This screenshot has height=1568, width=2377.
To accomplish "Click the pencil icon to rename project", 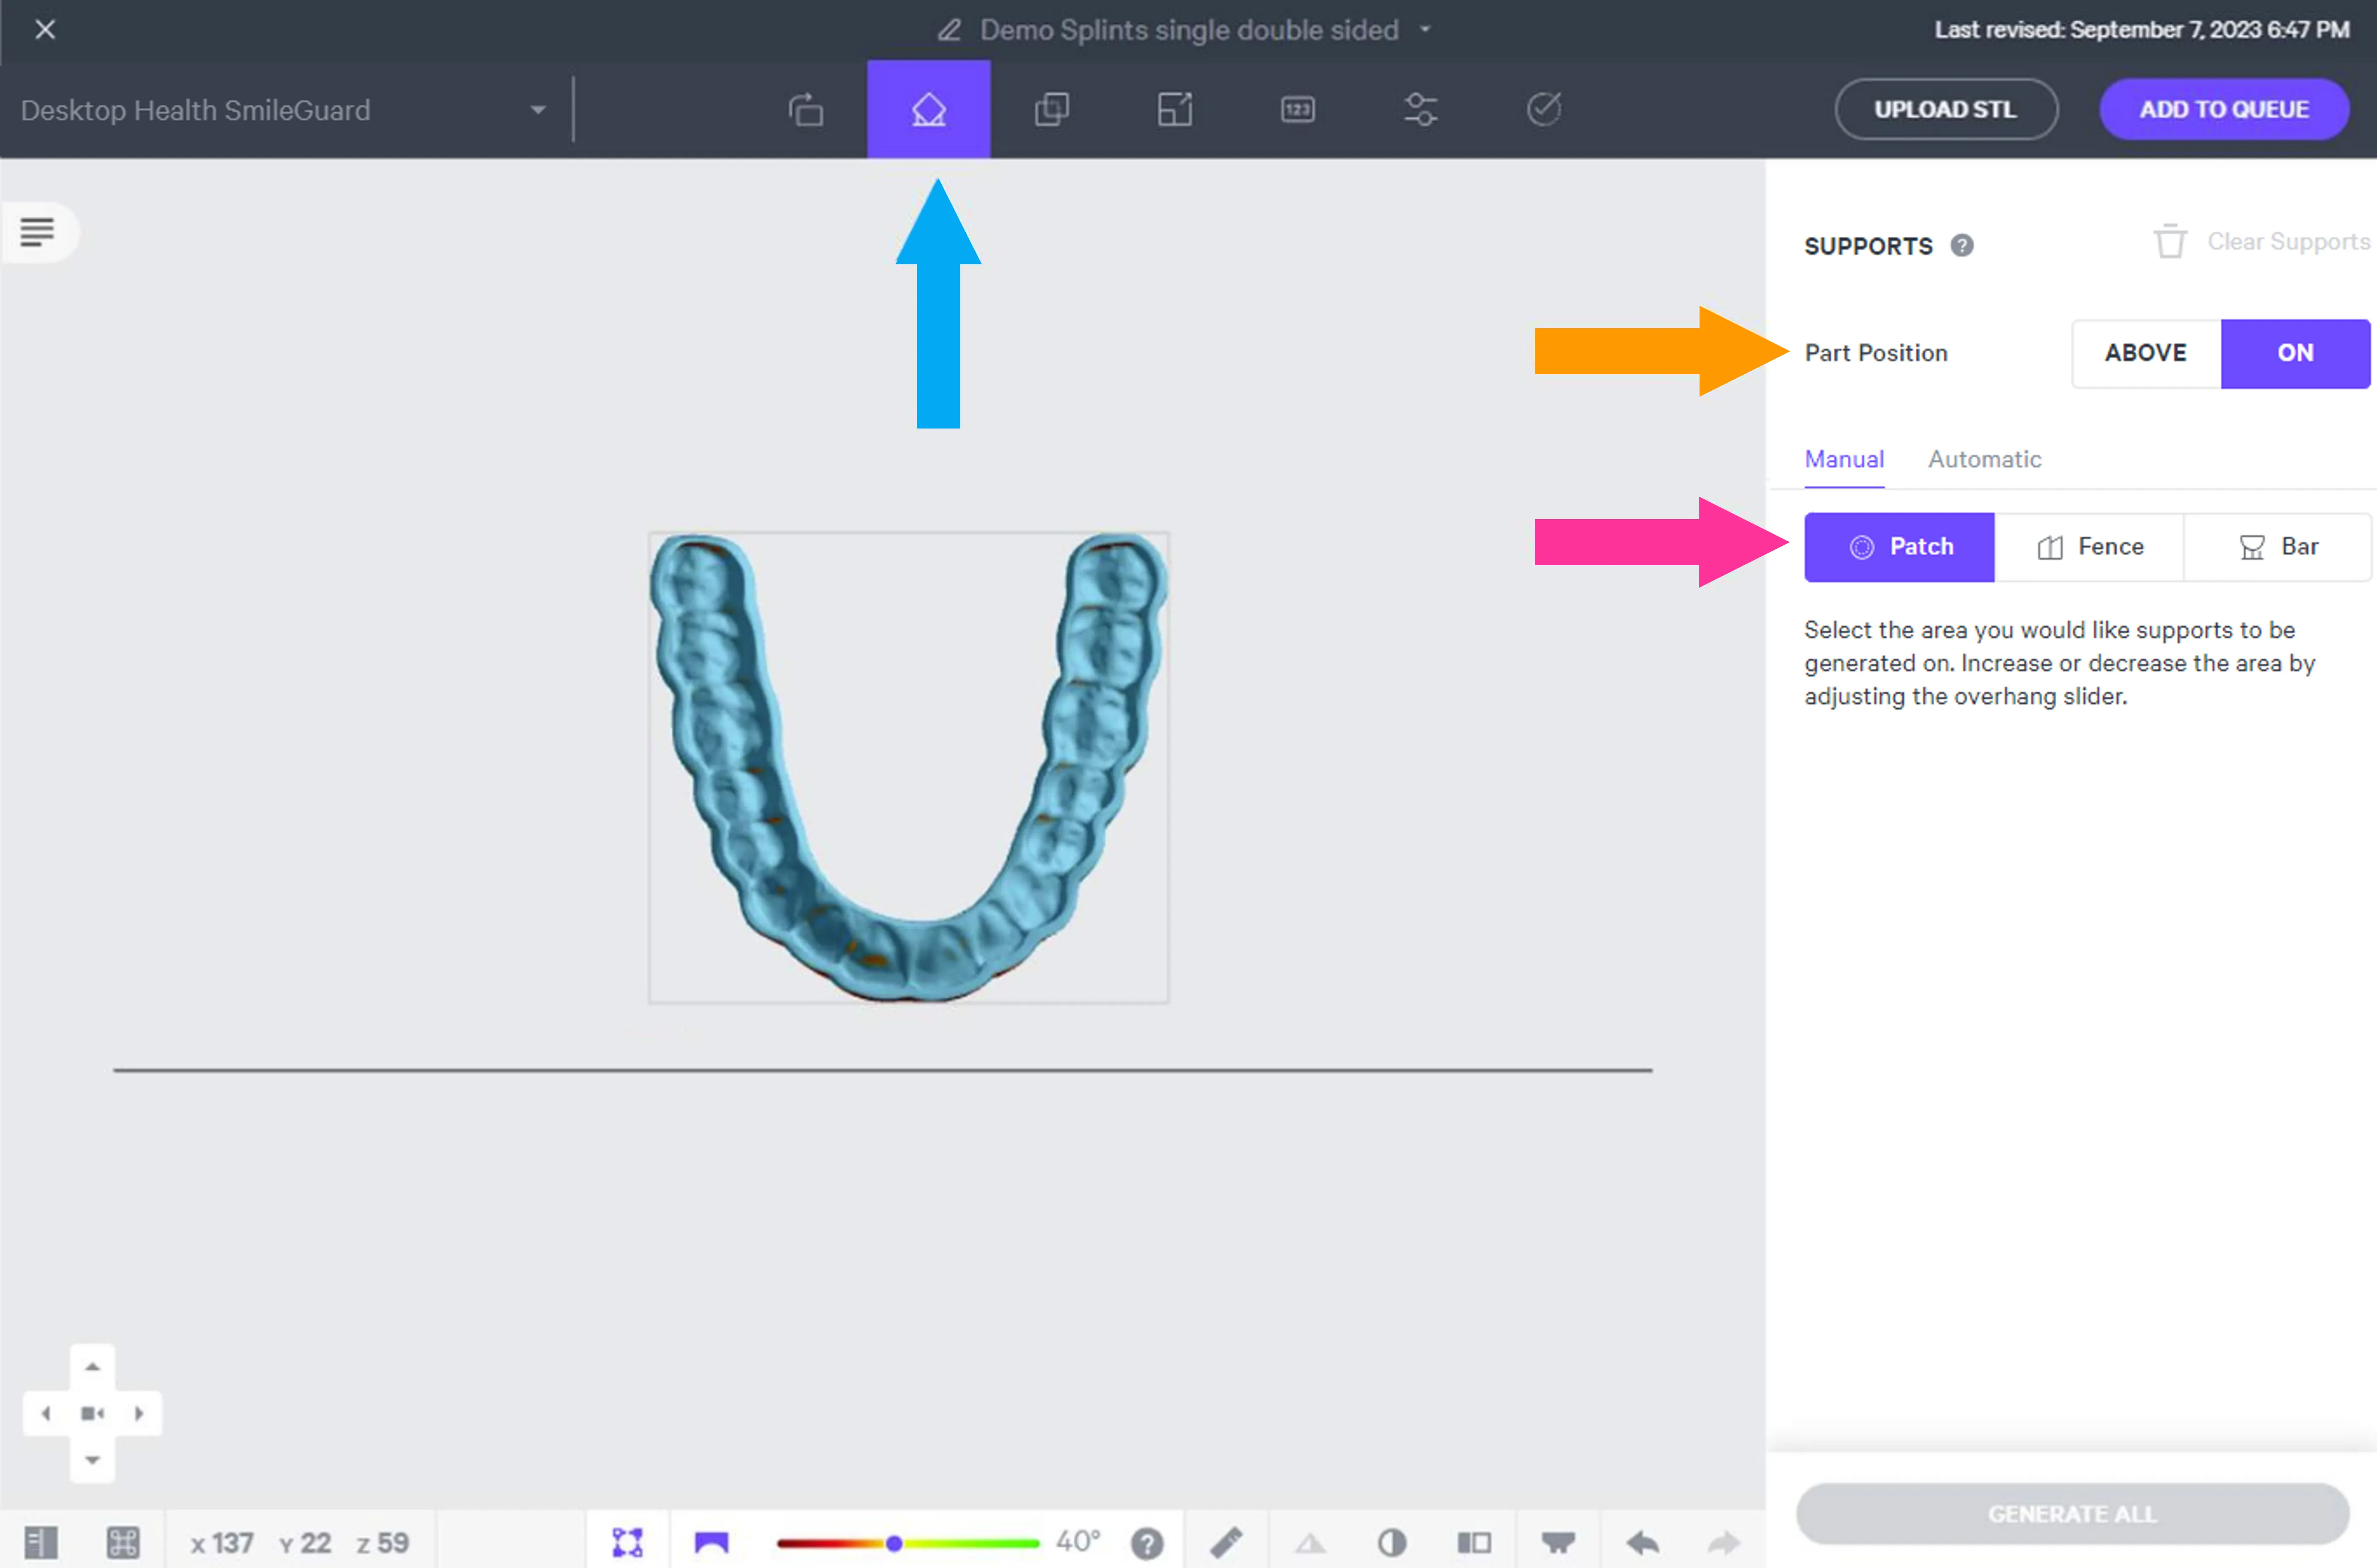I will (x=949, y=30).
